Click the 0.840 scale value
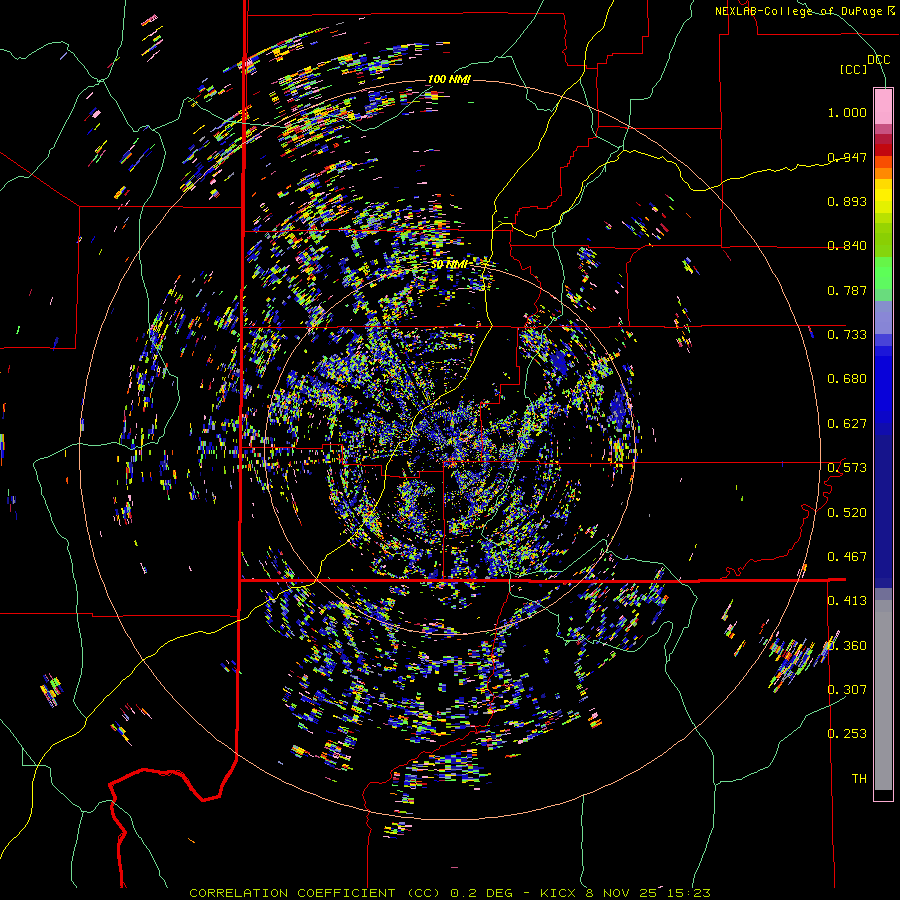 pos(847,246)
